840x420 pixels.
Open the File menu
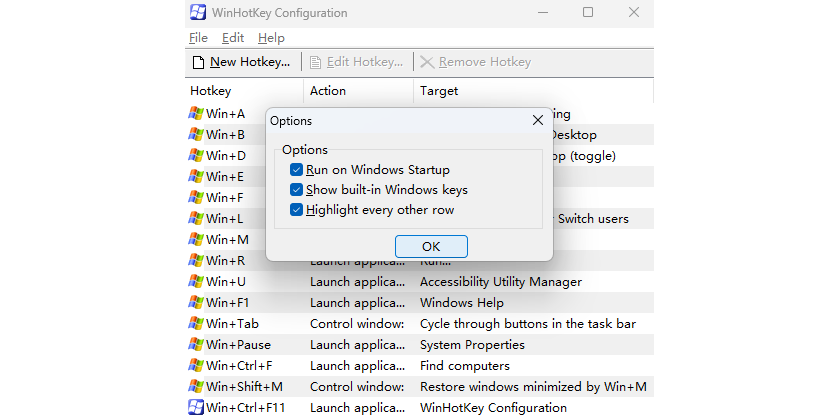pos(198,38)
